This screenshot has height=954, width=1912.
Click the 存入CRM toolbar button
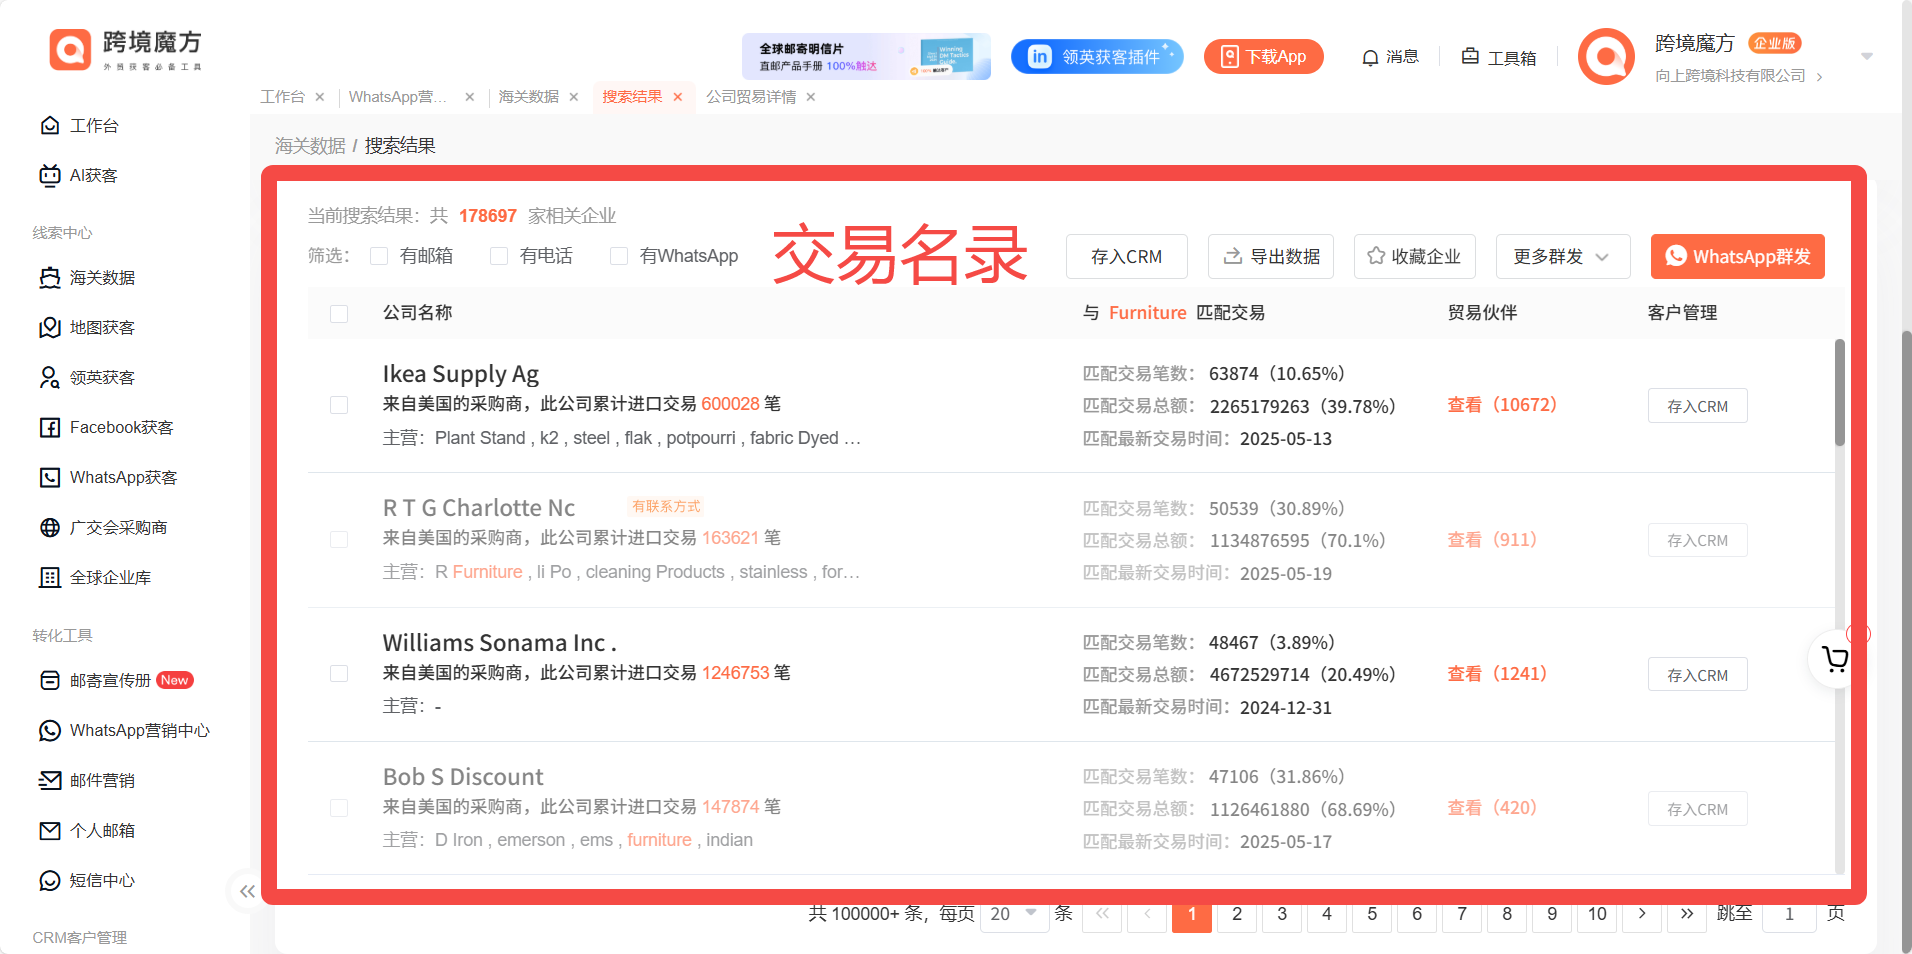click(1127, 257)
